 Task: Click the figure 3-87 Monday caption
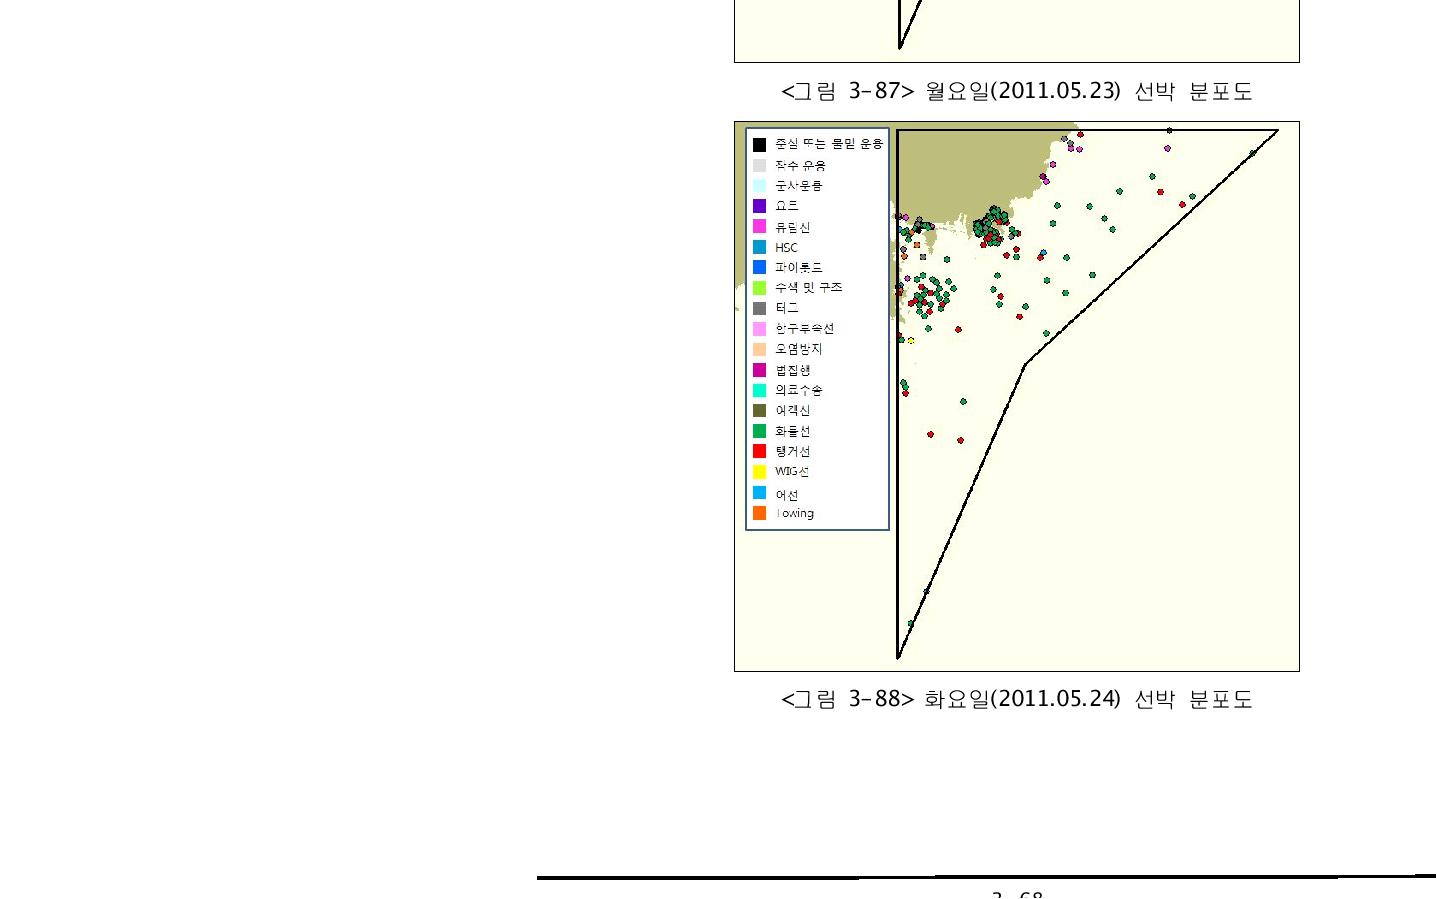click(1016, 91)
